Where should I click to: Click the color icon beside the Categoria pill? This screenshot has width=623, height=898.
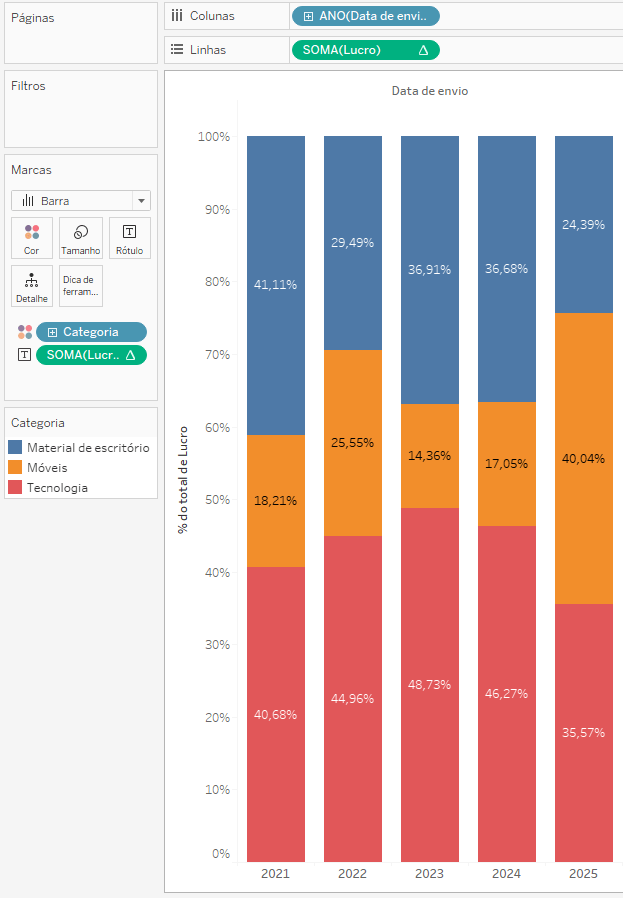click(x=25, y=332)
